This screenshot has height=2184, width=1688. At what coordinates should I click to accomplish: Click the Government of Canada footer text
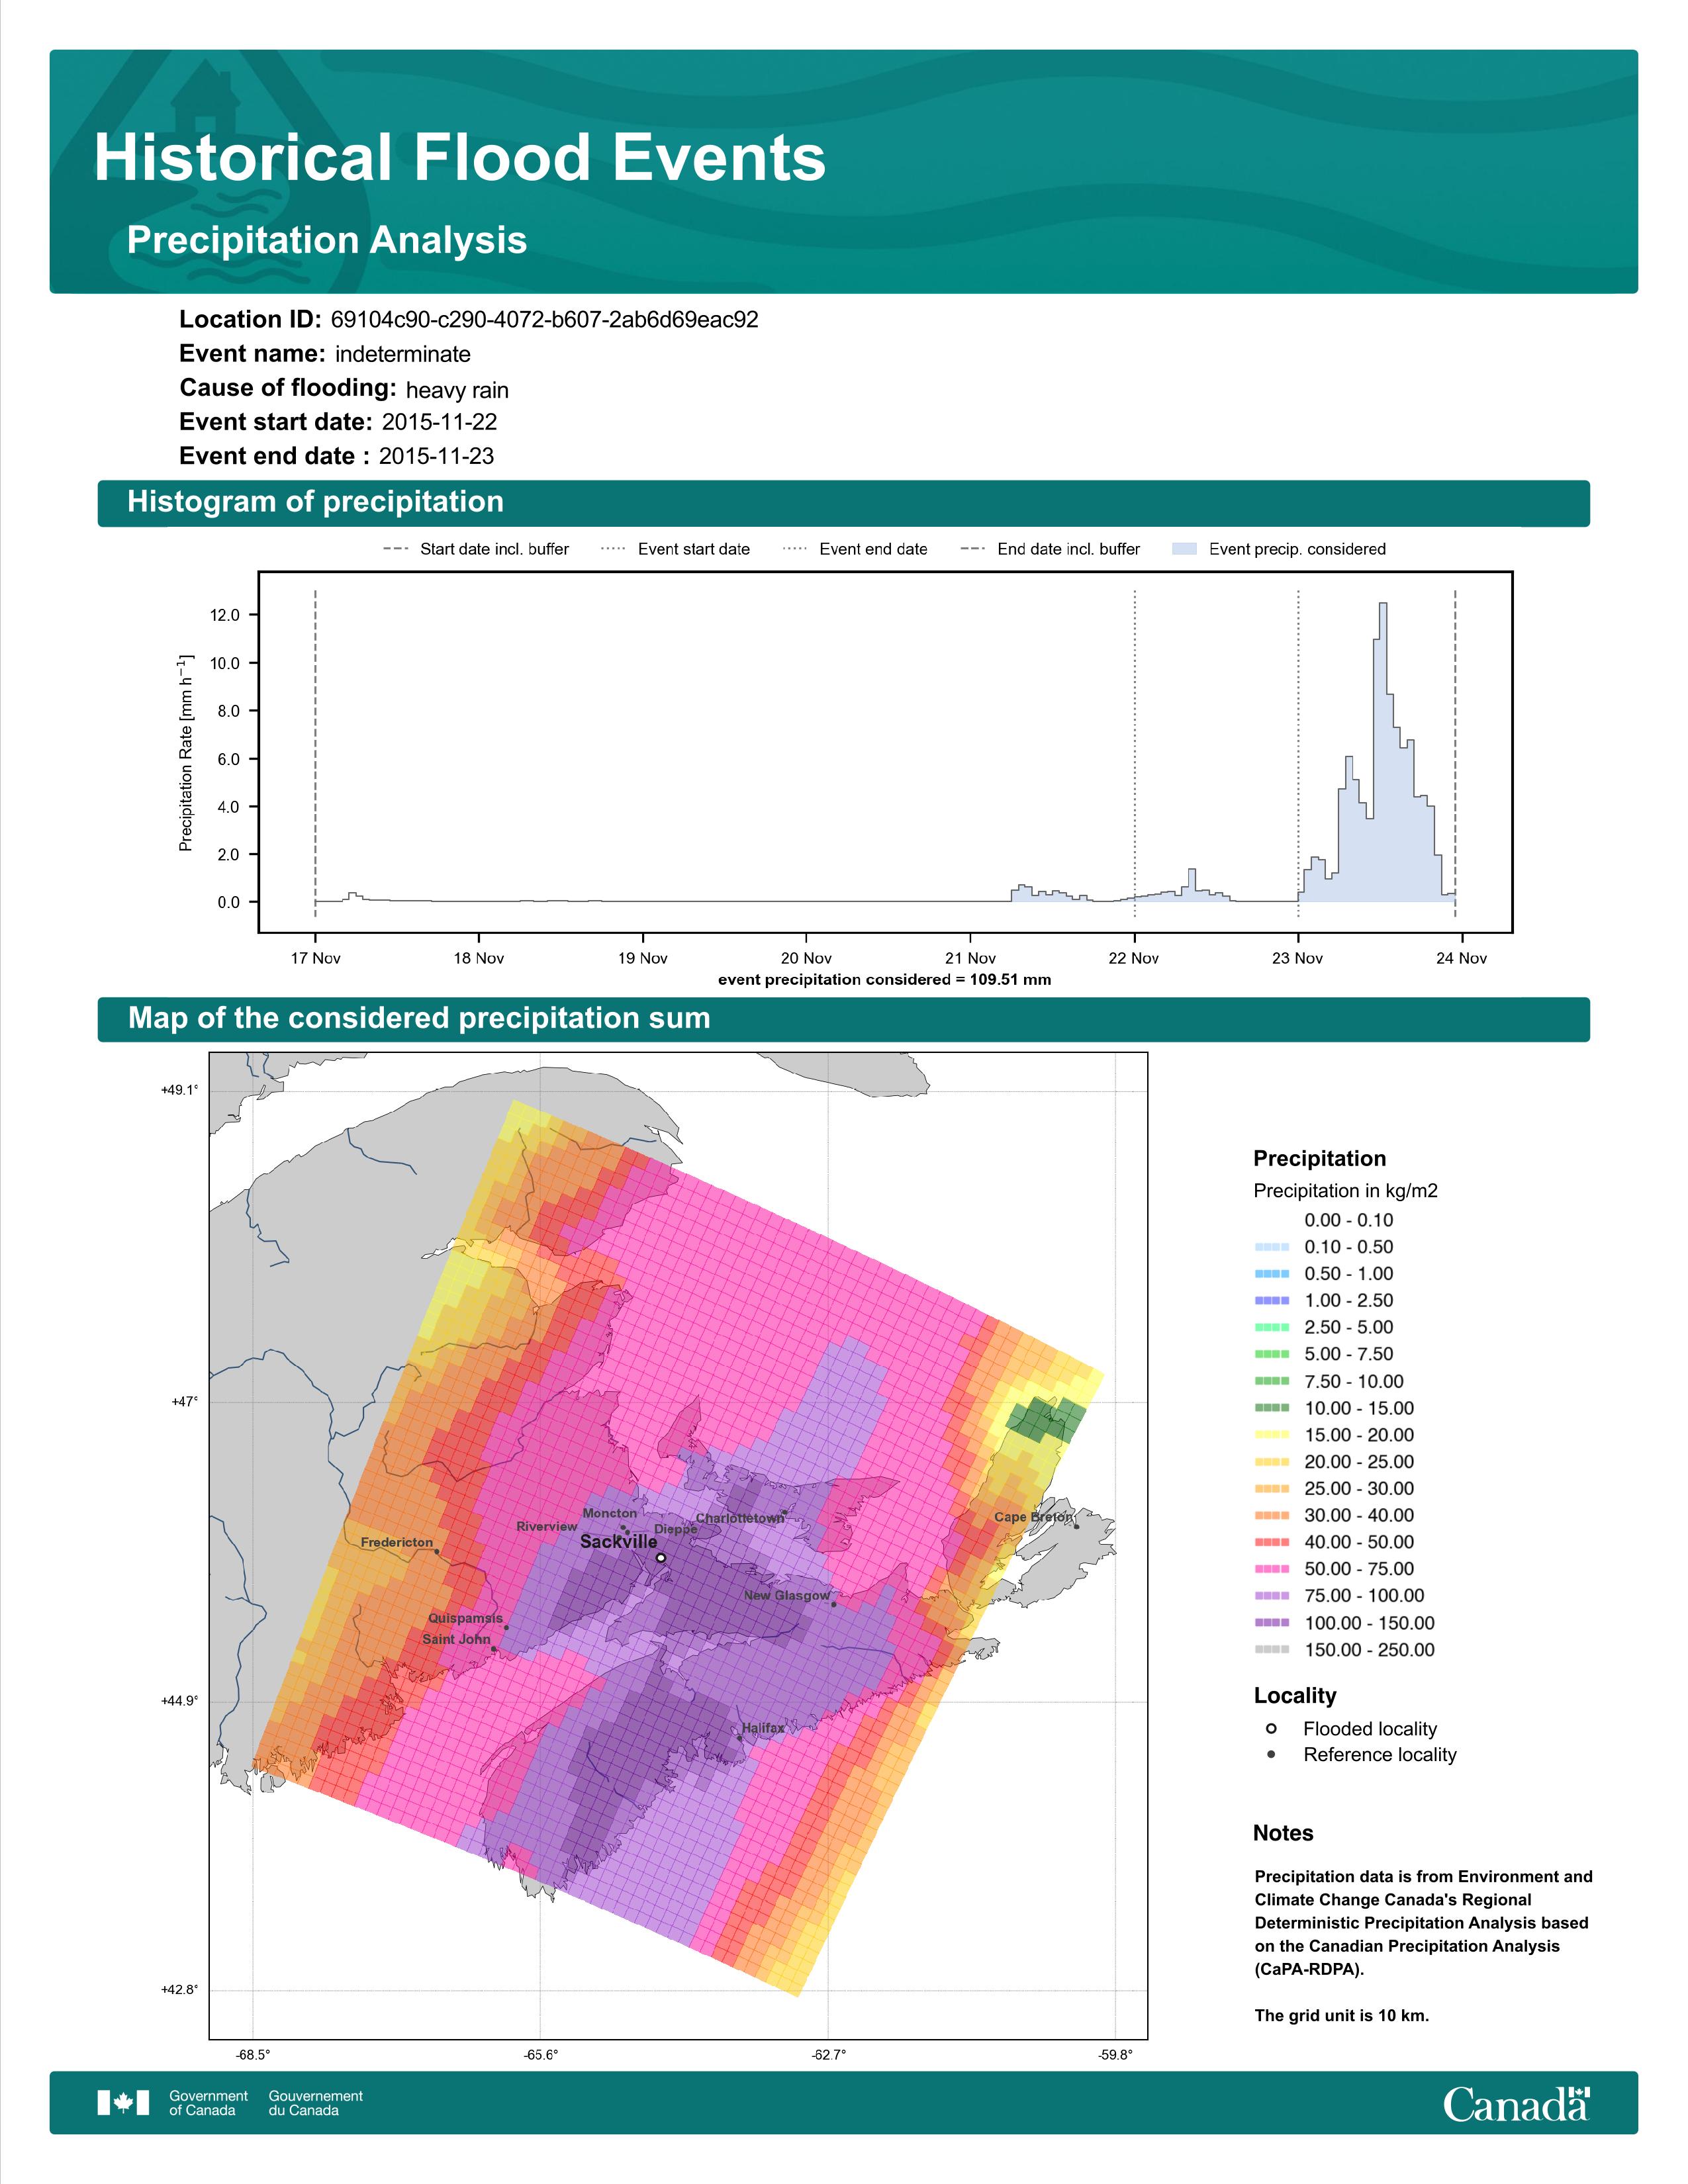[208, 2103]
